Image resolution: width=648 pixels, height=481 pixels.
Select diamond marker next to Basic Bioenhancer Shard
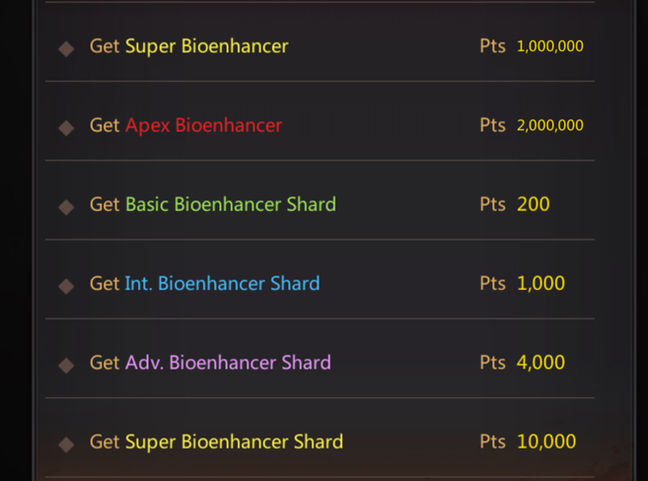coord(66,206)
